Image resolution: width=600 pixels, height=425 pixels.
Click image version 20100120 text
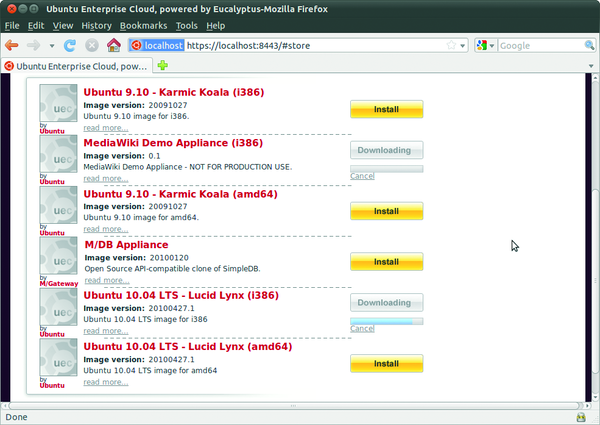point(137,258)
